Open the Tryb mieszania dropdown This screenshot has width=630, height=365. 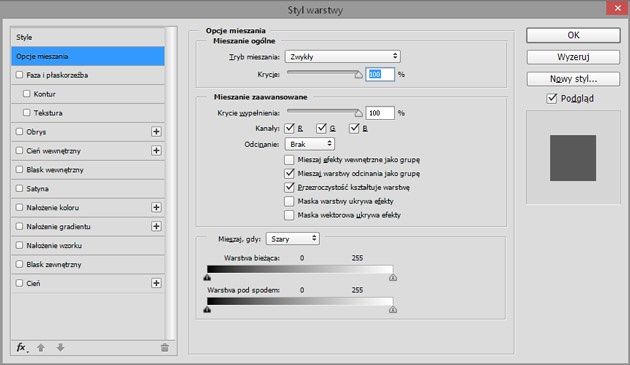pos(343,56)
